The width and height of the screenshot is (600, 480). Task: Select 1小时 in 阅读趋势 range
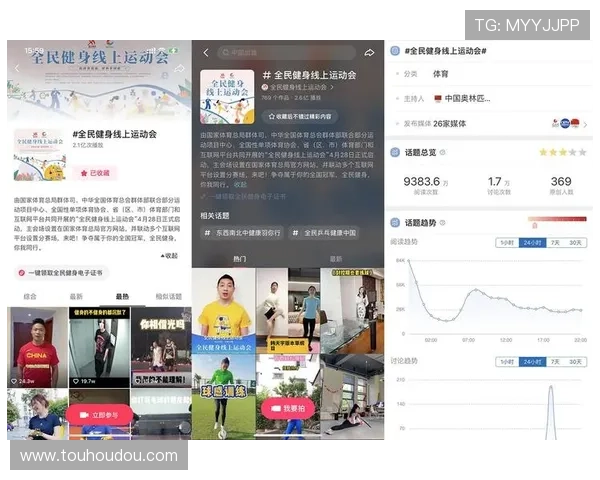click(x=507, y=243)
